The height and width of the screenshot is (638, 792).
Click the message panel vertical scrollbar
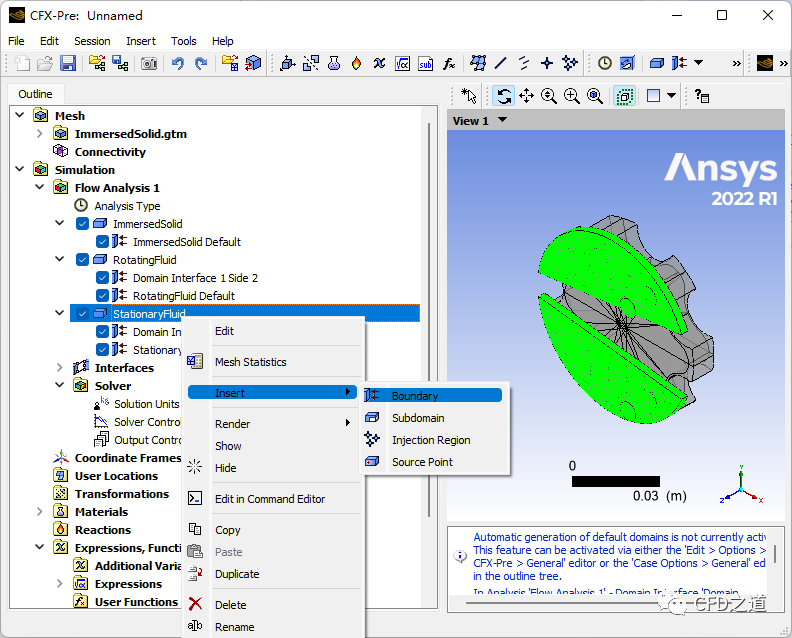coord(775,553)
